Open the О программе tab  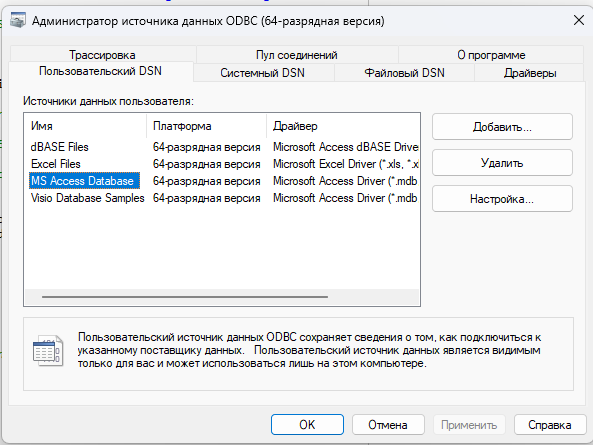pos(491,55)
